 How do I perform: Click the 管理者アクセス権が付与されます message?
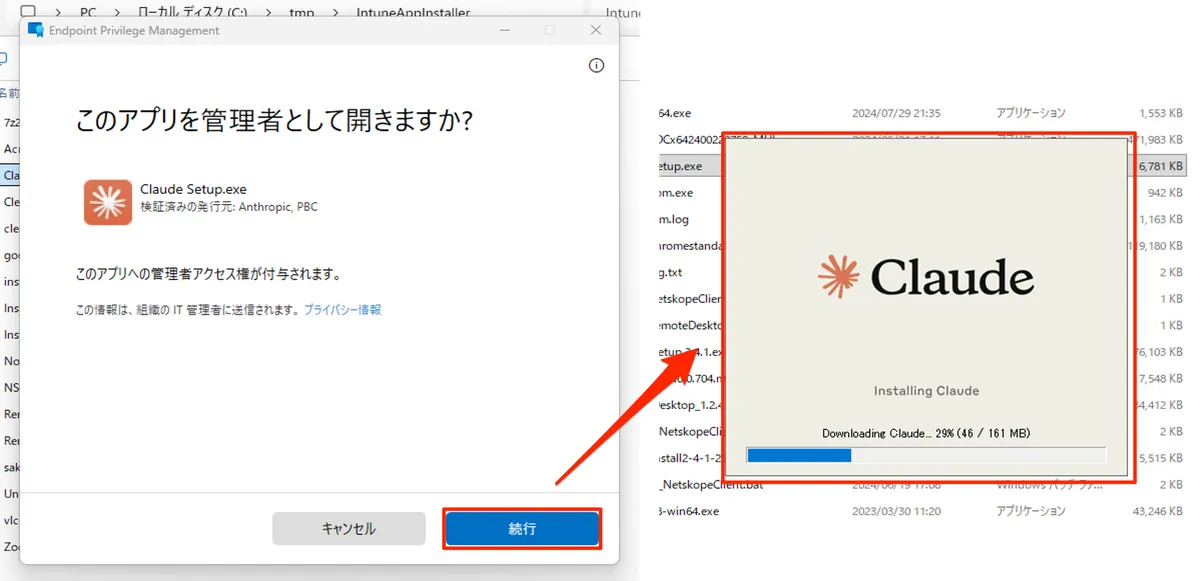click(x=209, y=273)
